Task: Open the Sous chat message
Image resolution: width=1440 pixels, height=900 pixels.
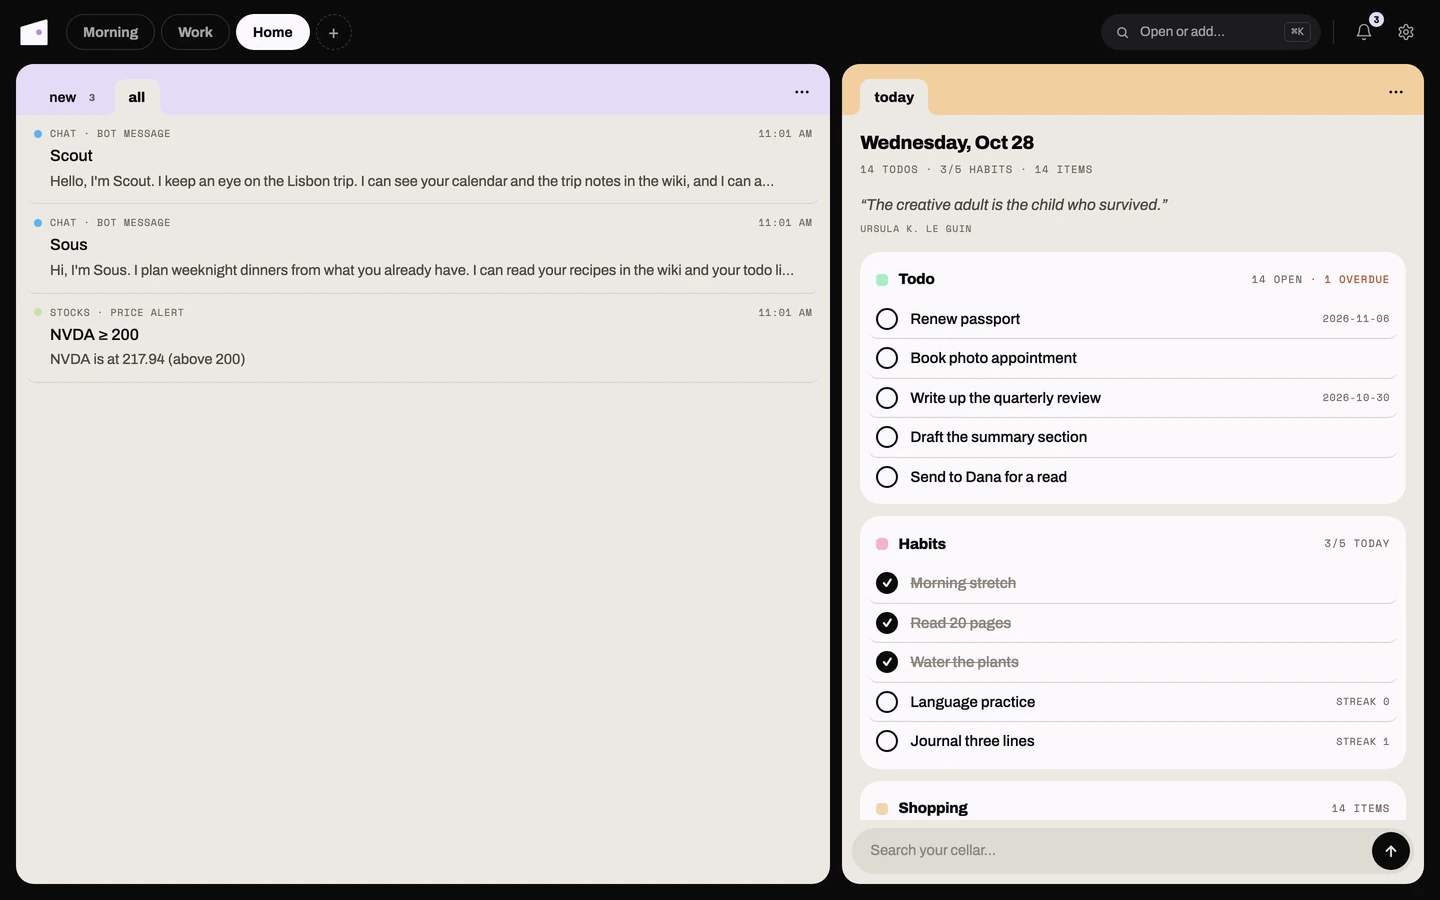Action: click(423, 248)
